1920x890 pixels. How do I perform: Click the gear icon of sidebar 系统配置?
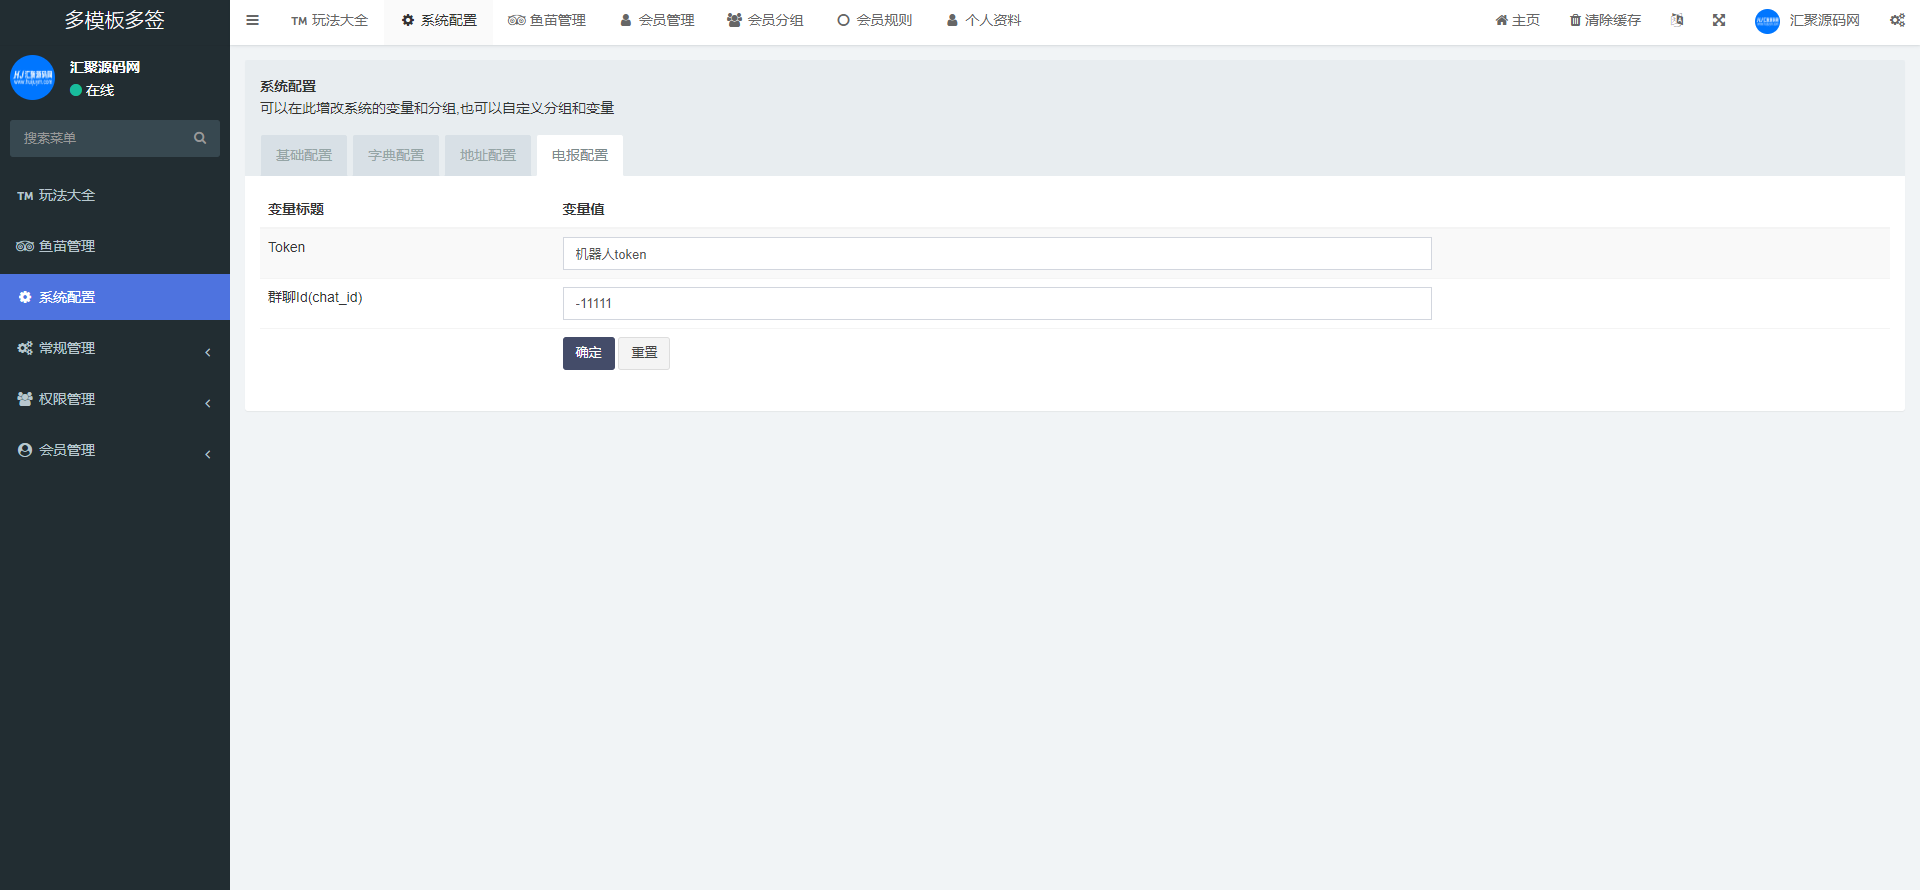pyautogui.click(x=25, y=297)
